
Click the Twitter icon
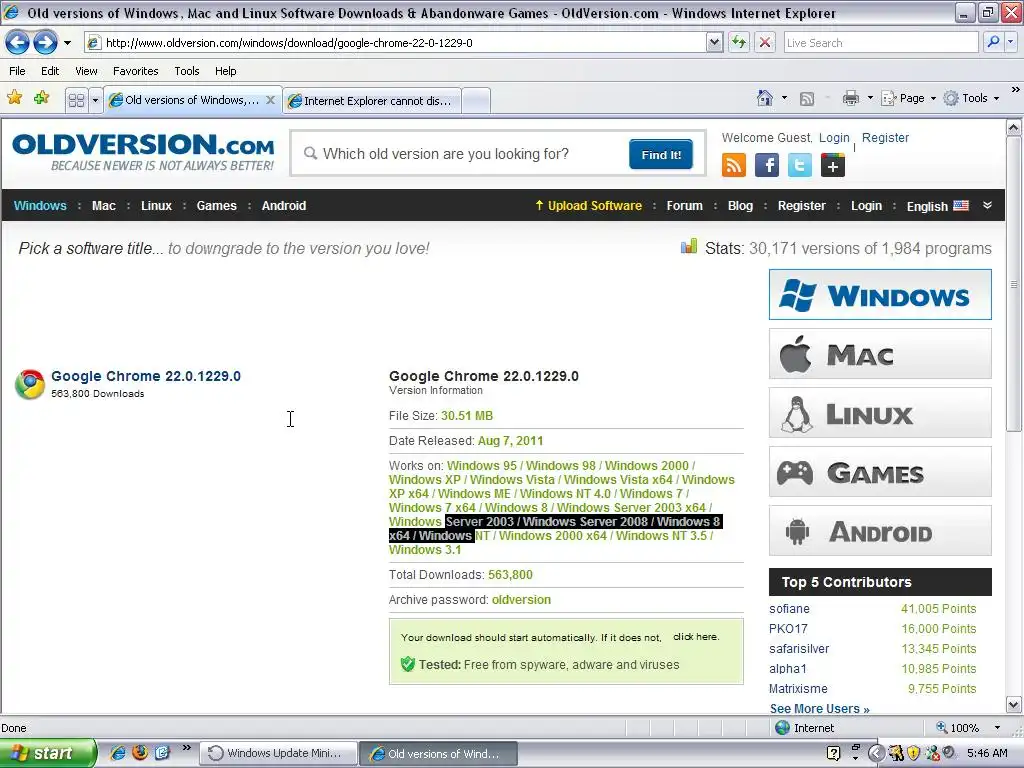pos(800,165)
